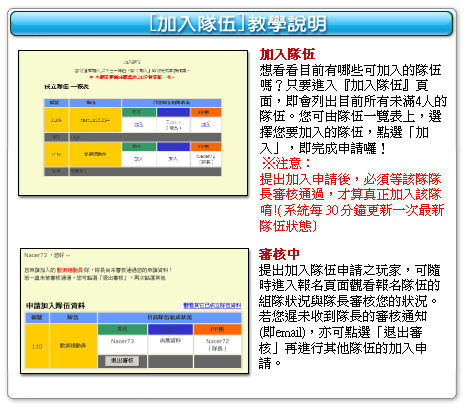Select the red 加入隊伍 section heading
This screenshot has width=467, height=408.
click(x=287, y=54)
